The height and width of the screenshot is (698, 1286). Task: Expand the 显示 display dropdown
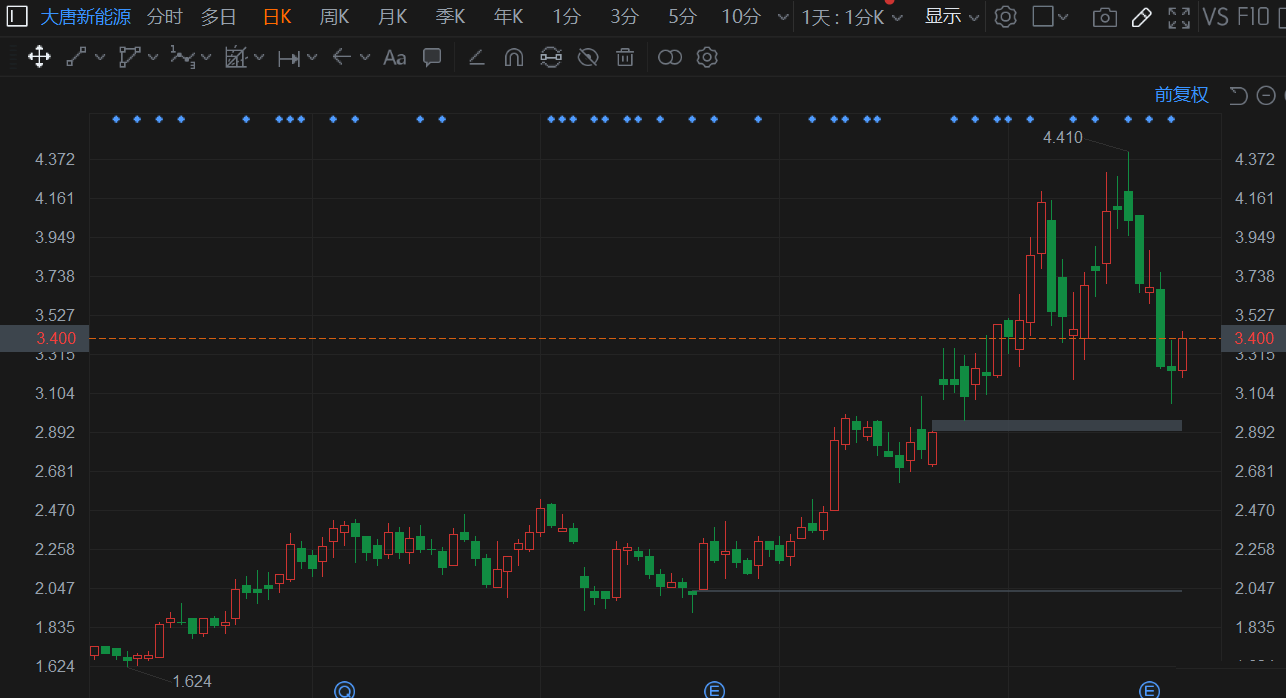tap(951, 17)
